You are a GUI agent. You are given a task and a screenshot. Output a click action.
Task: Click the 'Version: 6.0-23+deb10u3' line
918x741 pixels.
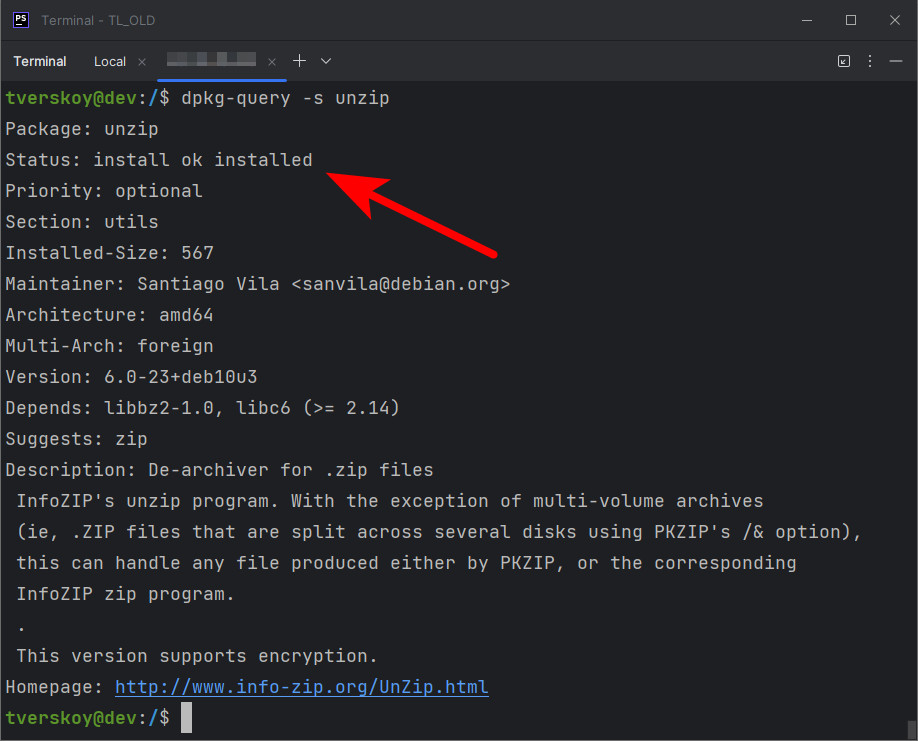131,377
